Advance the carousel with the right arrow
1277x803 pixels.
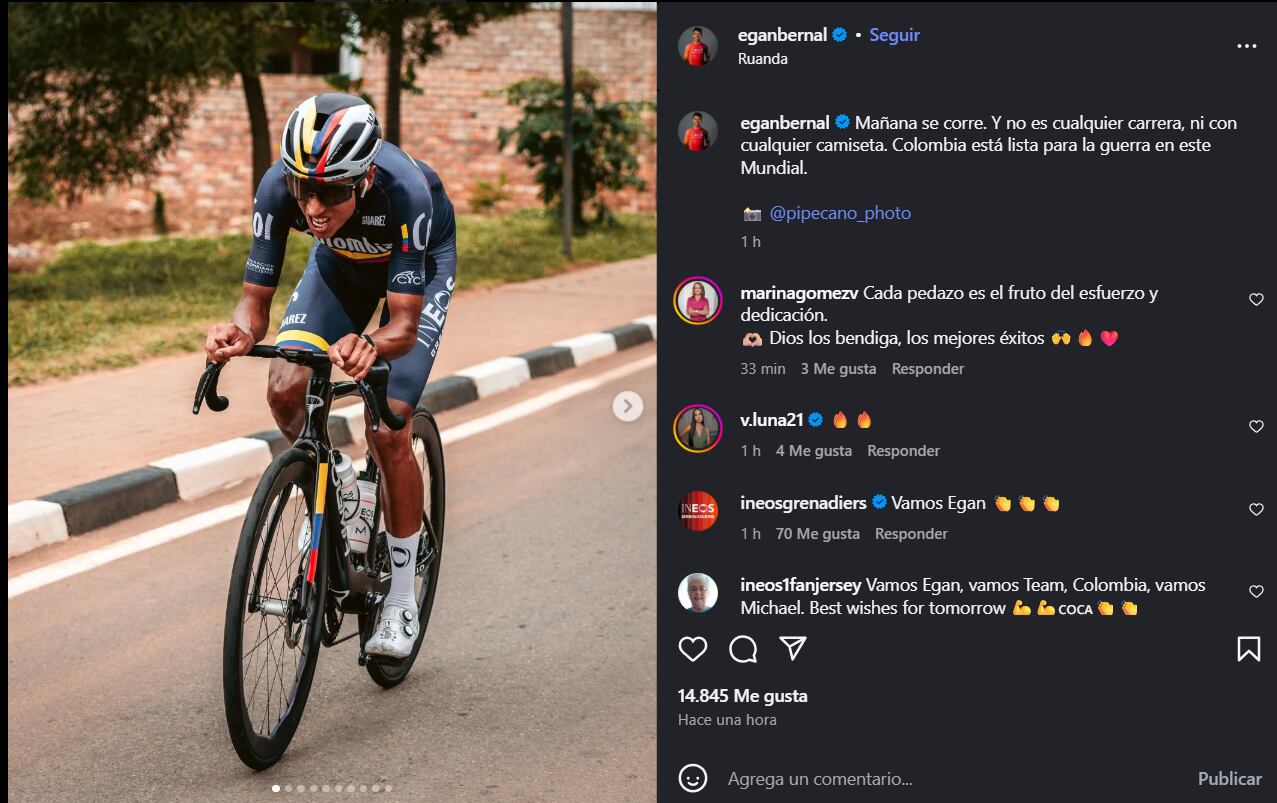coord(627,406)
